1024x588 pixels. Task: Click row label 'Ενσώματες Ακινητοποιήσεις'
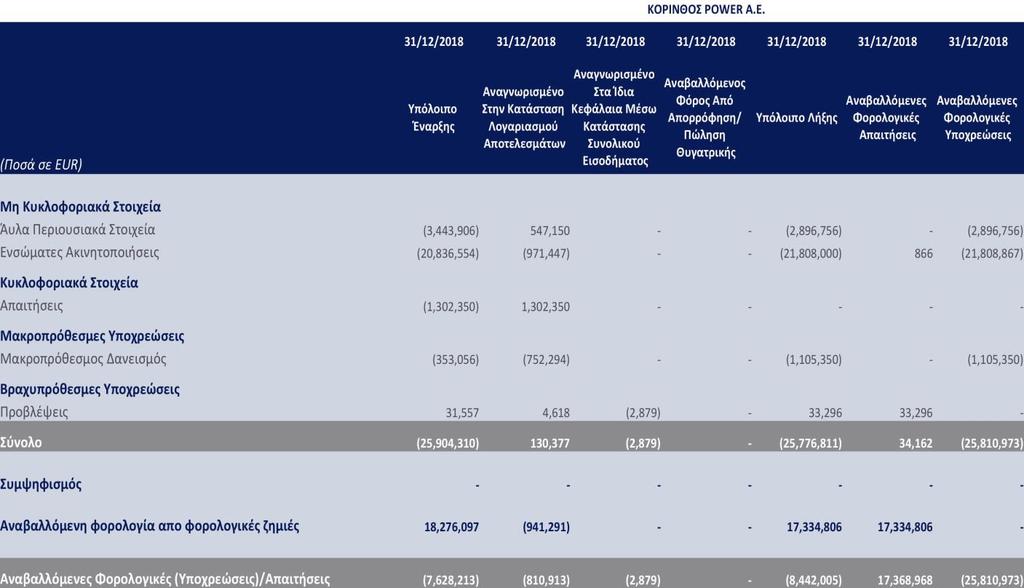(x=80, y=253)
